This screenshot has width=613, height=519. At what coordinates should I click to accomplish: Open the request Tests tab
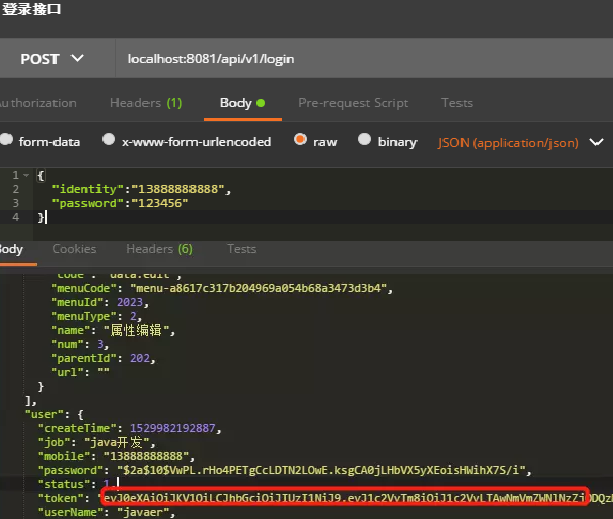click(457, 103)
